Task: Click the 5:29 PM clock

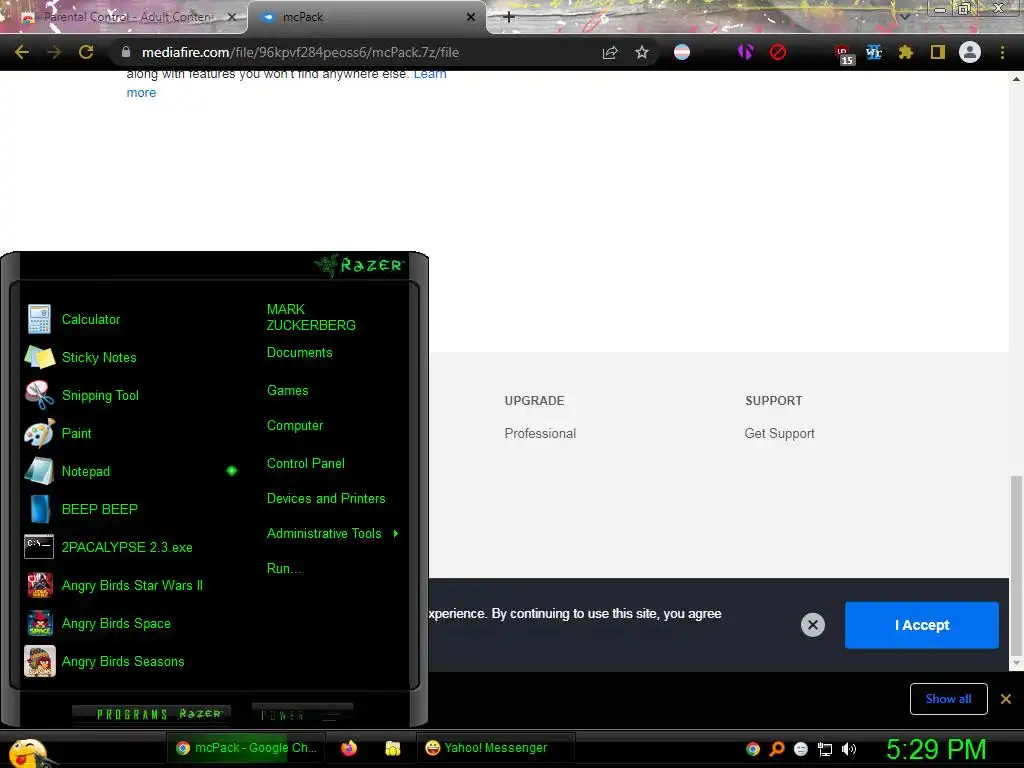Action: tap(936, 750)
